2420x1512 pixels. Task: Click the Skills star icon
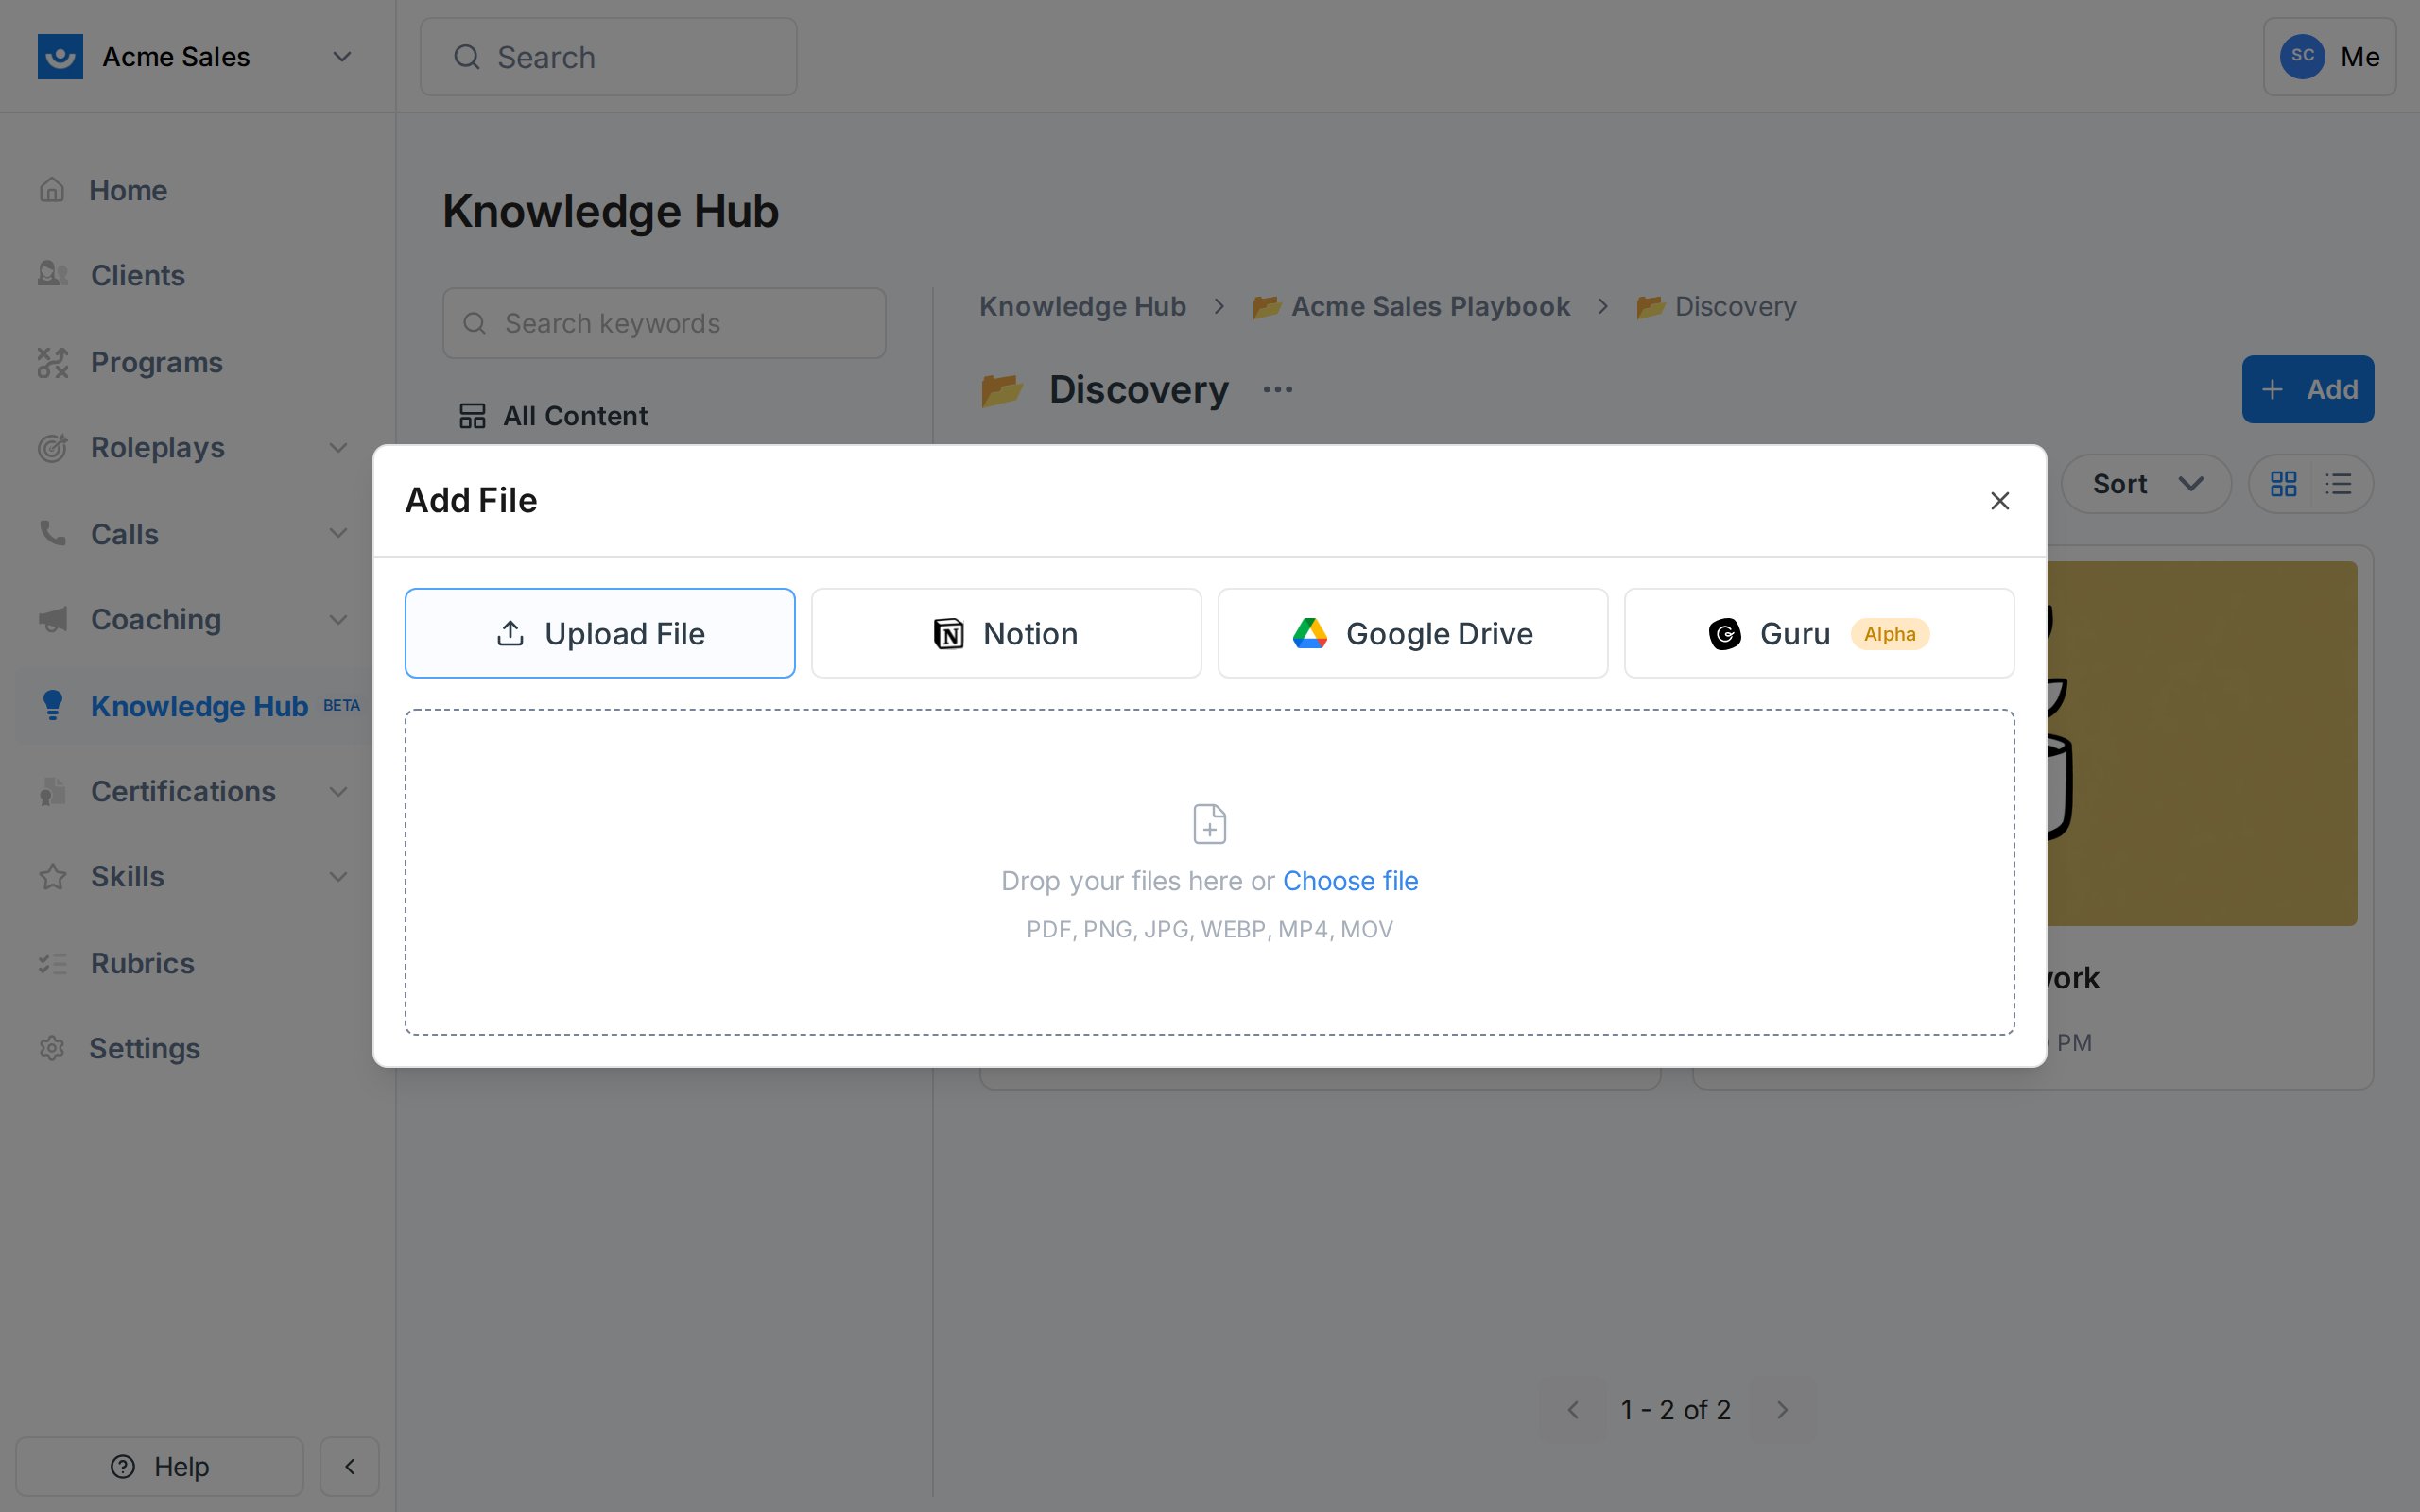tap(52, 877)
